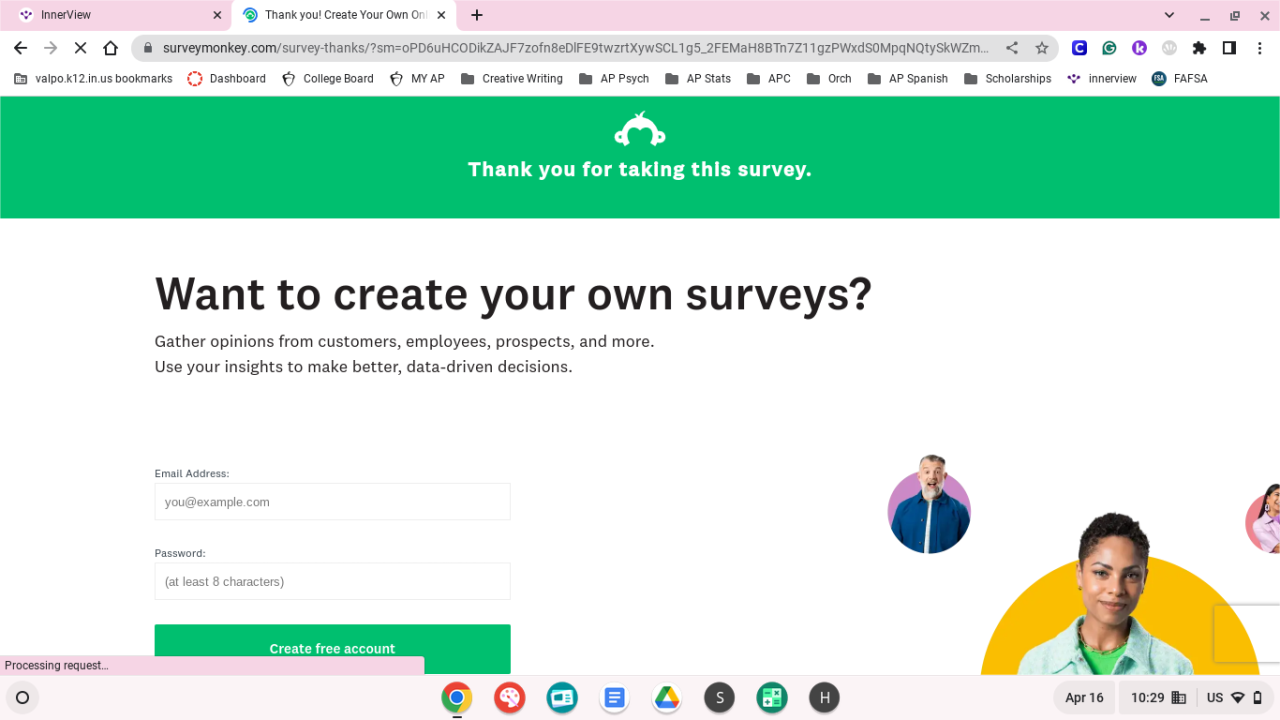Image resolution: width=1280 pixels, height=720 pixels.
Task: Open the S app in the shelf
Action: (x=719, y=697)
